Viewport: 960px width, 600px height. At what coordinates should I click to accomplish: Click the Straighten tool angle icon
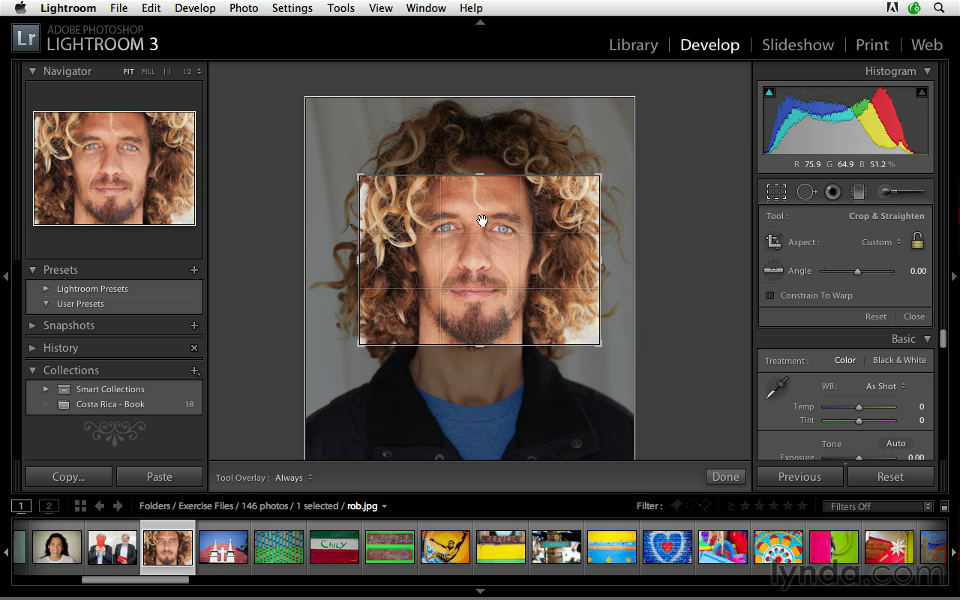(773, 270)
